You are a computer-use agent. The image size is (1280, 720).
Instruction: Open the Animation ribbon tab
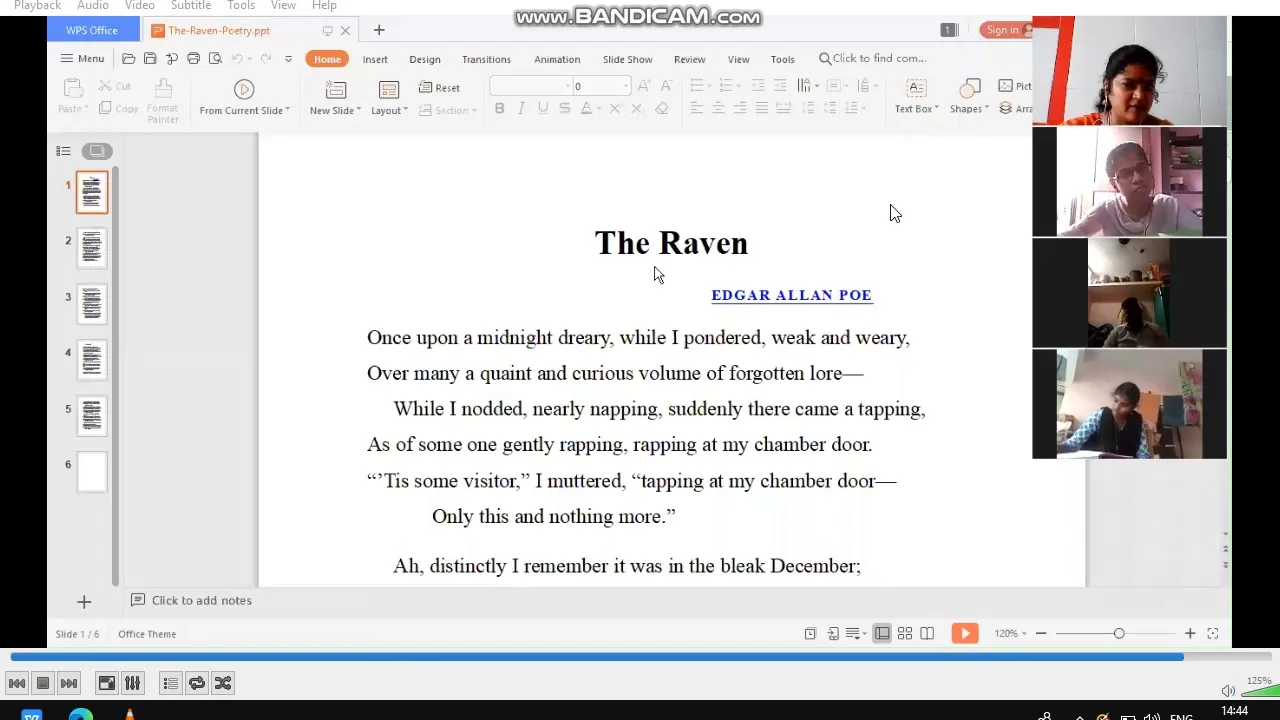(557, 59)
